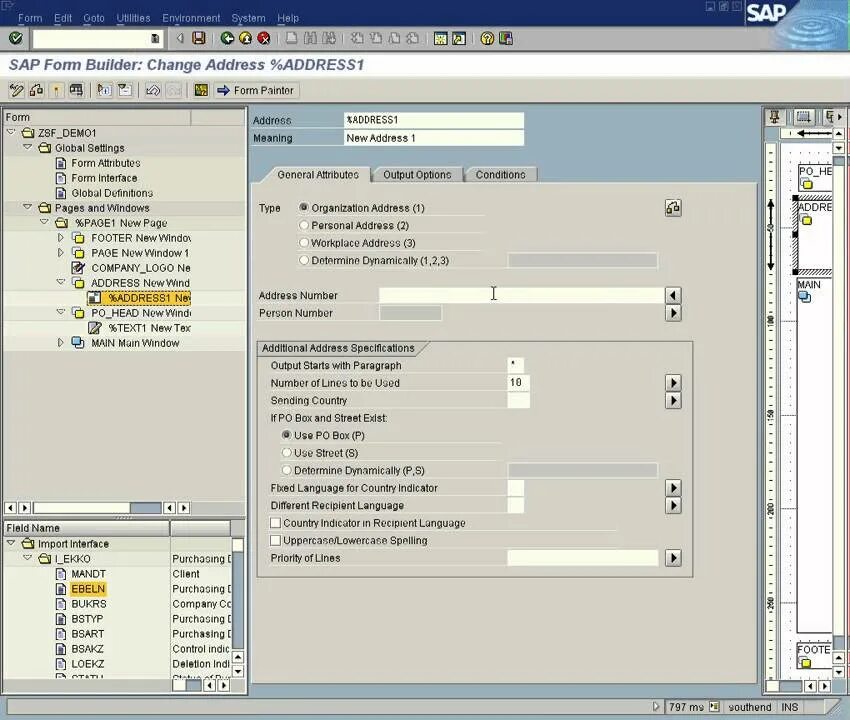Click the EBELN field document icon
This screenshot has width=850, height=720.
coord(61,589)
